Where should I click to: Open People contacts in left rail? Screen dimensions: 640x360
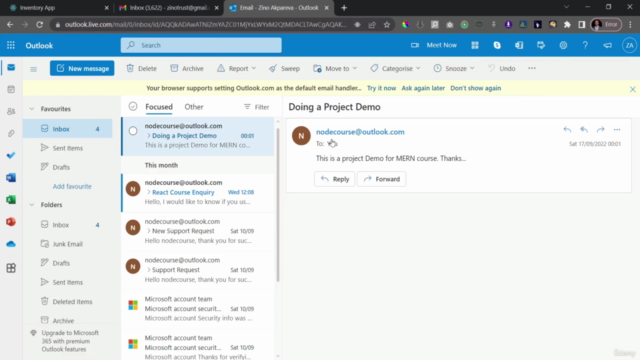tap(11, 111)
